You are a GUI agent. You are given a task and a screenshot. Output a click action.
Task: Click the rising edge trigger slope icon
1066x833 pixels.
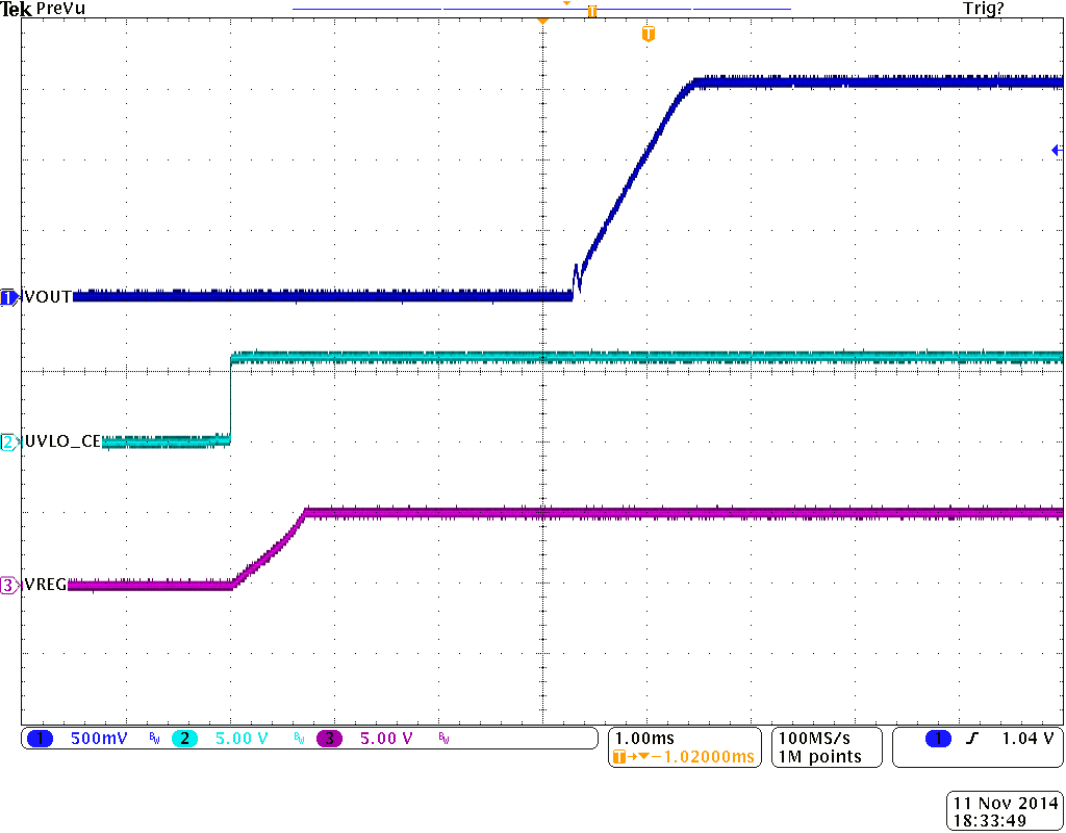[x=971, y=739]
